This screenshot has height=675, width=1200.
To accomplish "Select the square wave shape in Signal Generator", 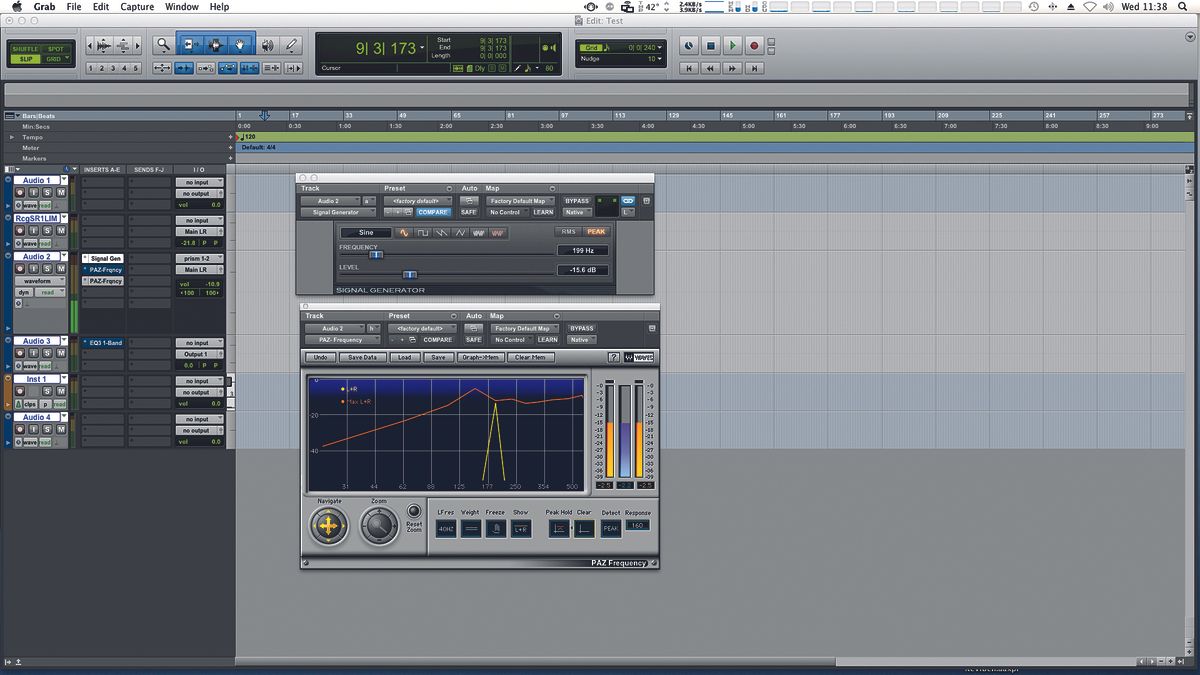I will [422, 233].
